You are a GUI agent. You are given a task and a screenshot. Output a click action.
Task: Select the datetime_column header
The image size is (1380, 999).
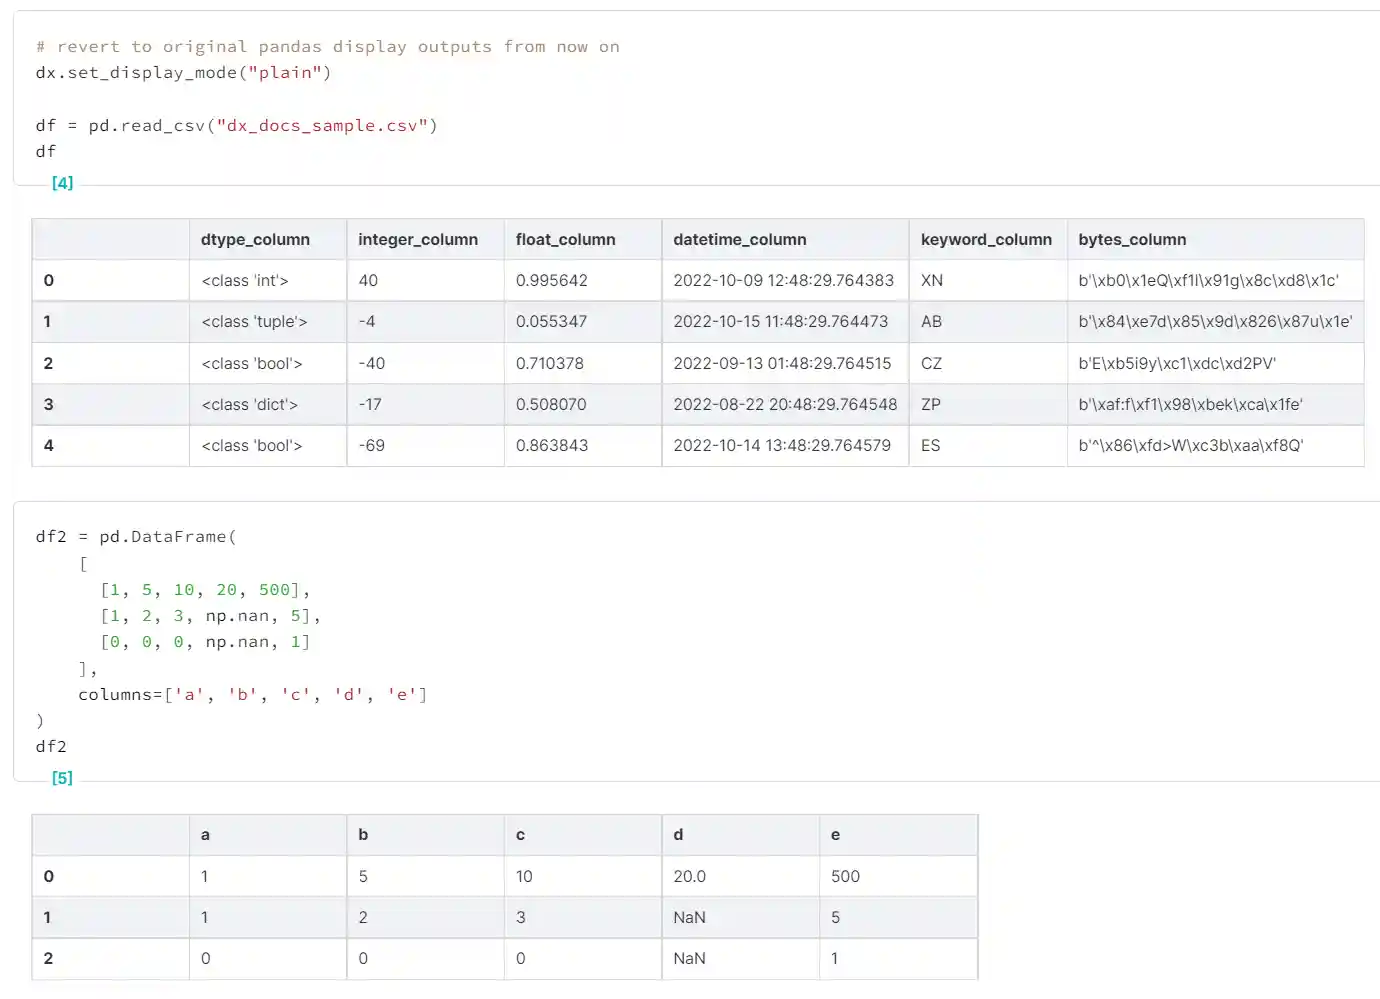click(x=739, y=240)
